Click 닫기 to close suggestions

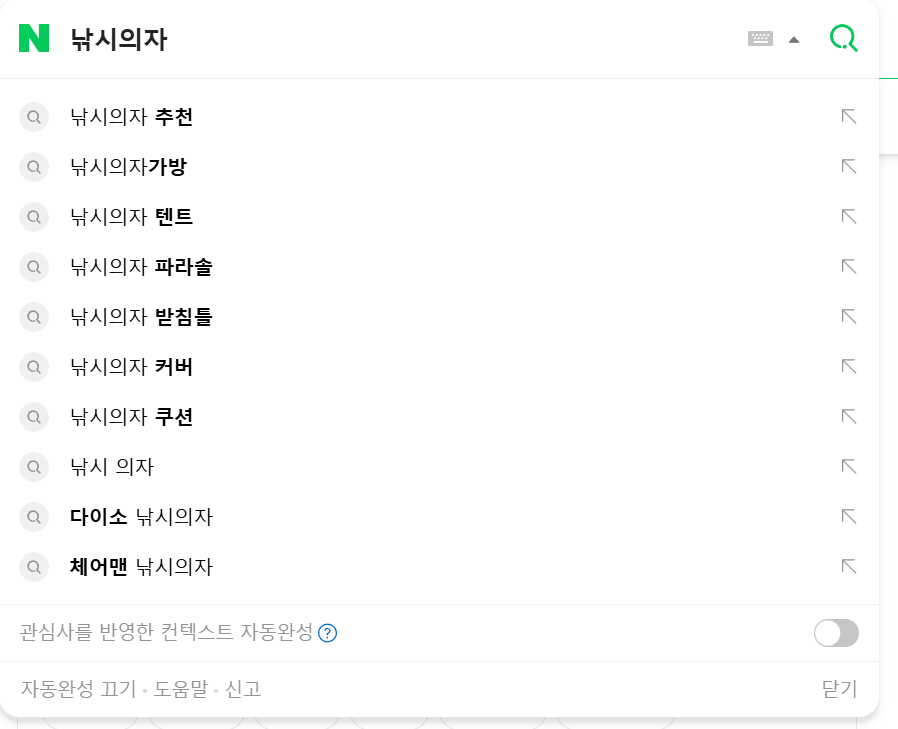tap(839, 688)
